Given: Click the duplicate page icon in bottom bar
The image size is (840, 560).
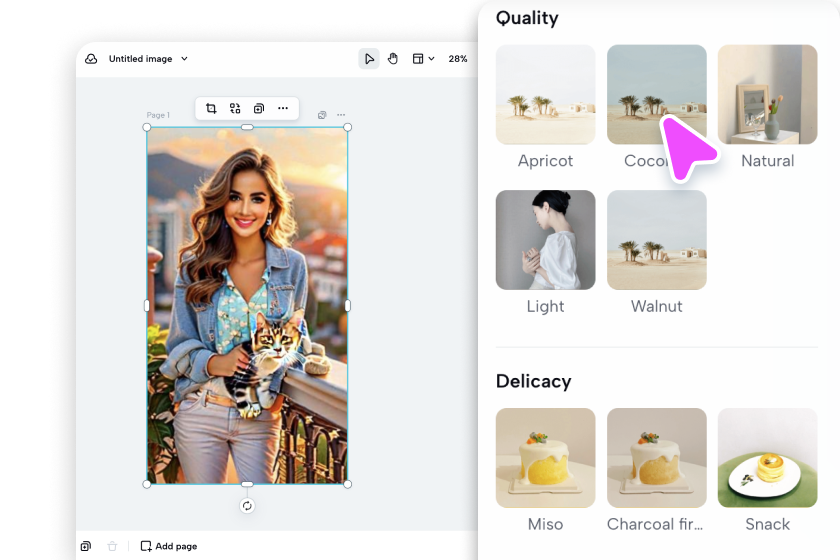Looking at the screenshot, I should (87, 546).
